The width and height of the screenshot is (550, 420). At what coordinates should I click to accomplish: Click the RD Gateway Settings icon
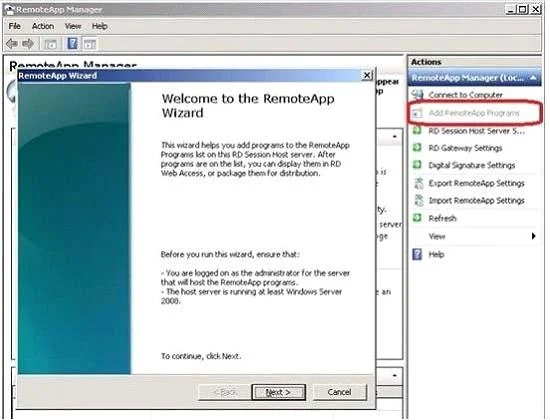click(417, 148)
